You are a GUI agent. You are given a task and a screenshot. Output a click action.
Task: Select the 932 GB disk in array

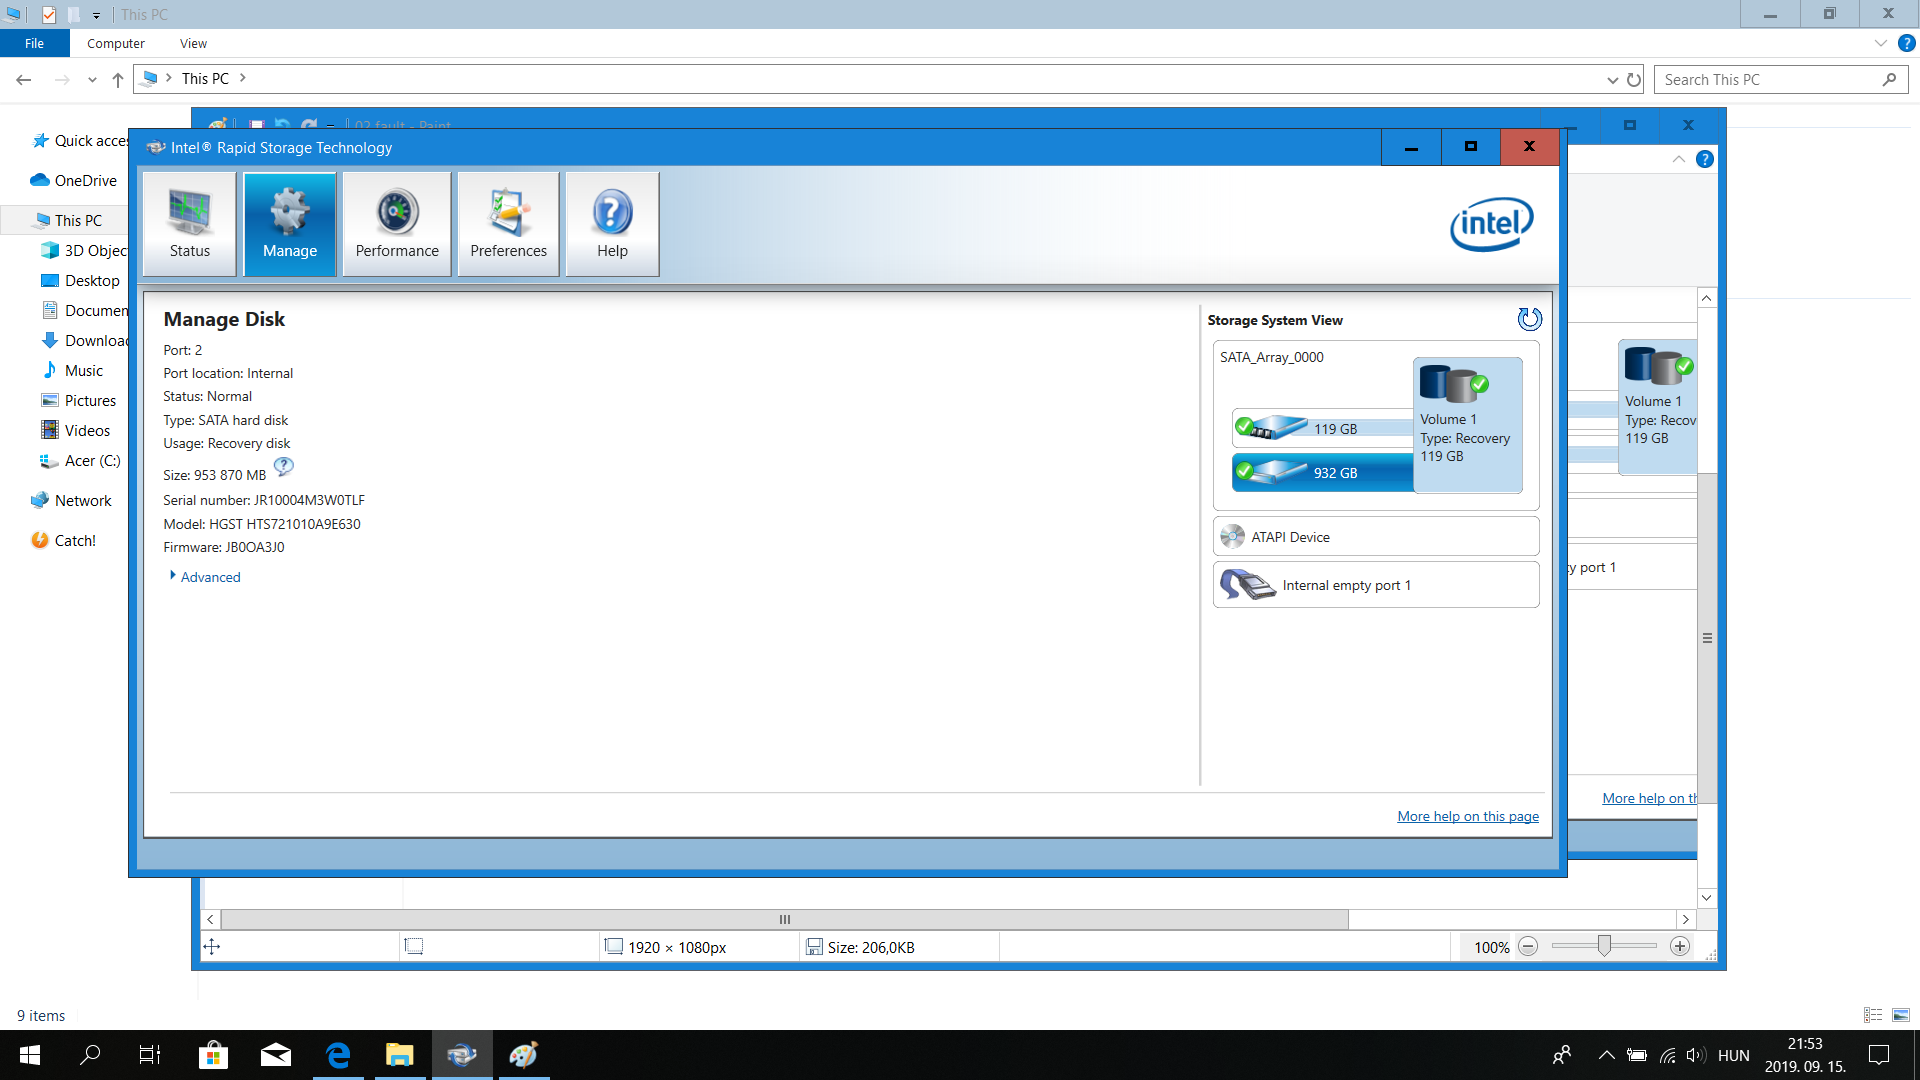click(1322, 472)
